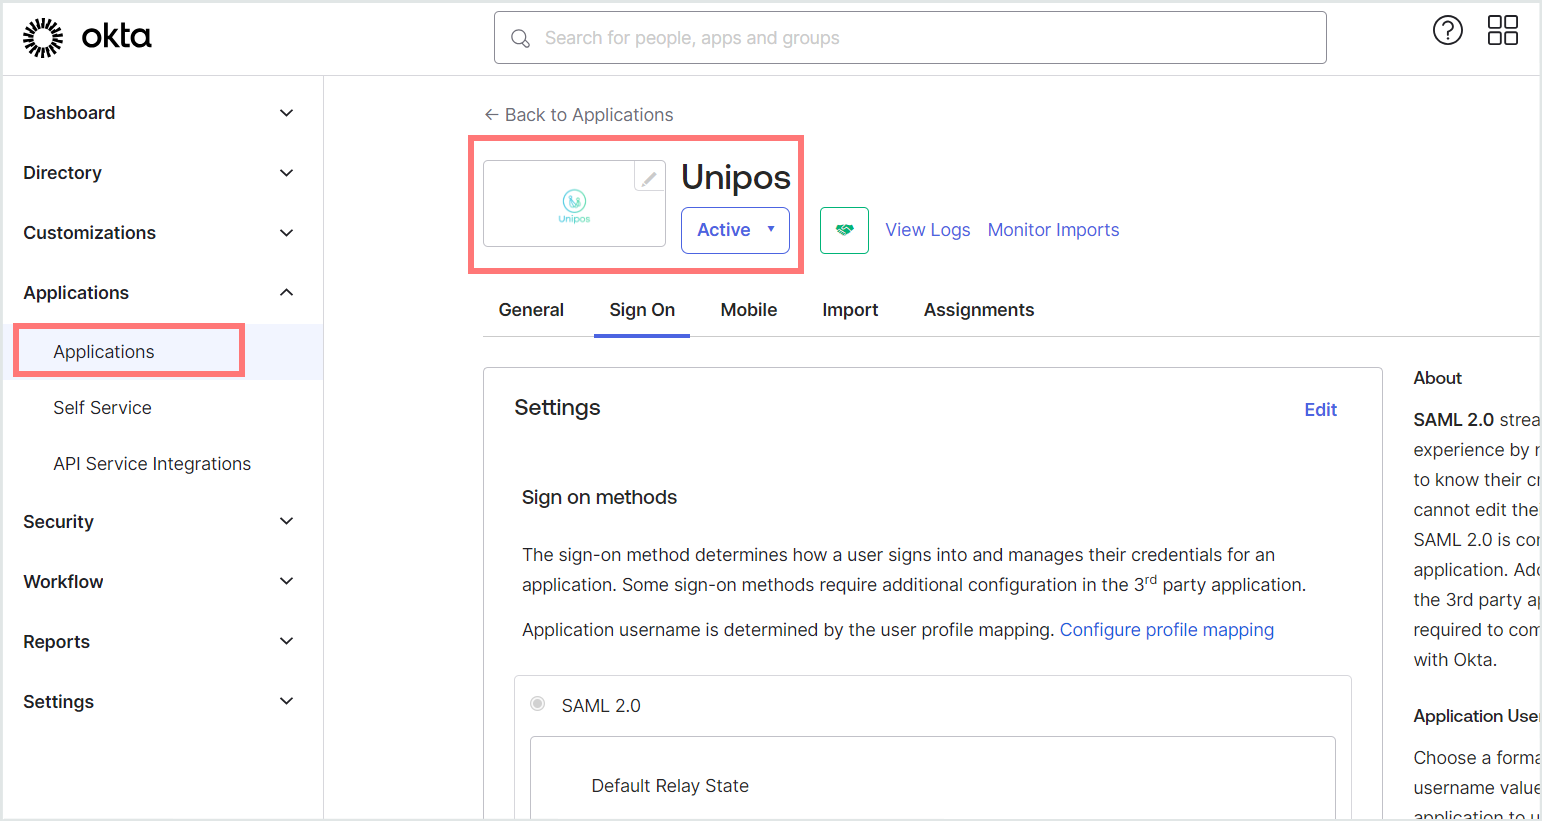Switch to the Assignments tab
The width and height of the screenshot is (1542, 821).
click(979, 310)
